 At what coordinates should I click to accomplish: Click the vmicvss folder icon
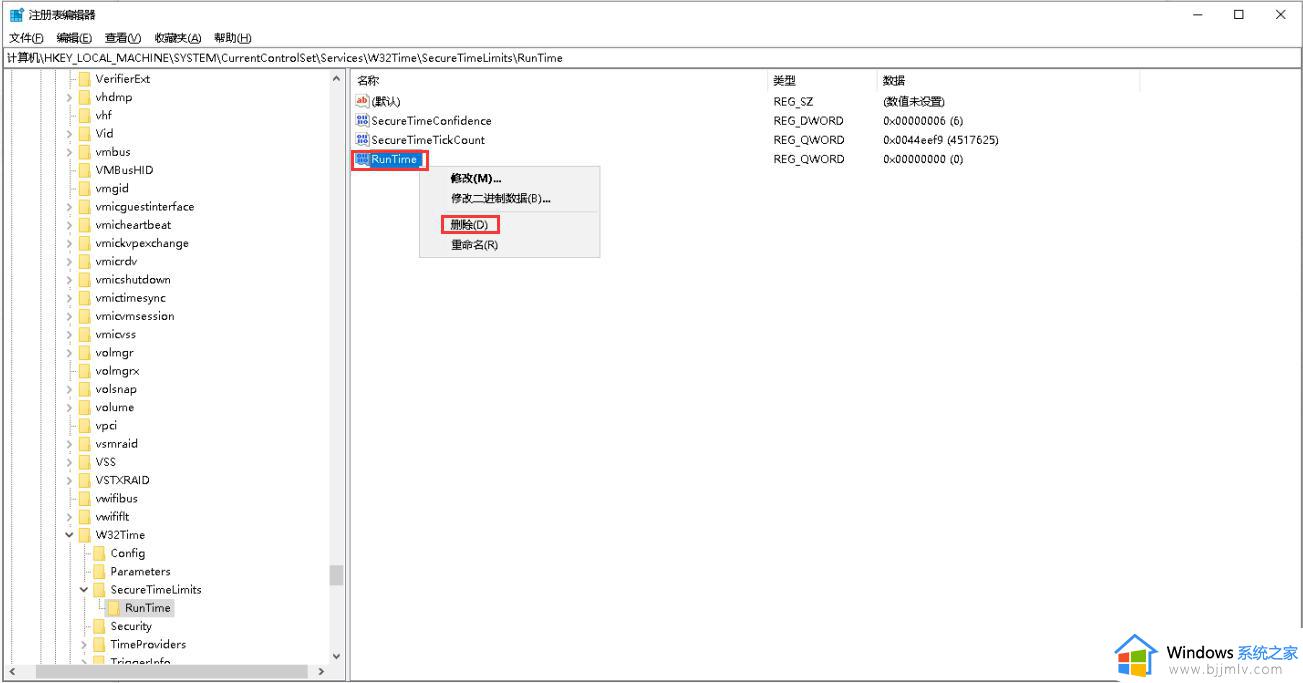pos(85,334)
